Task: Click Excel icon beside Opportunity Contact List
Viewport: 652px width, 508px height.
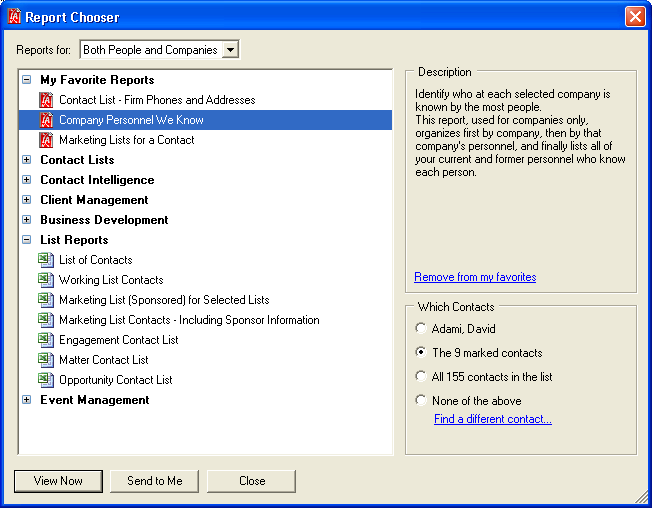Action: click(46, 380)
